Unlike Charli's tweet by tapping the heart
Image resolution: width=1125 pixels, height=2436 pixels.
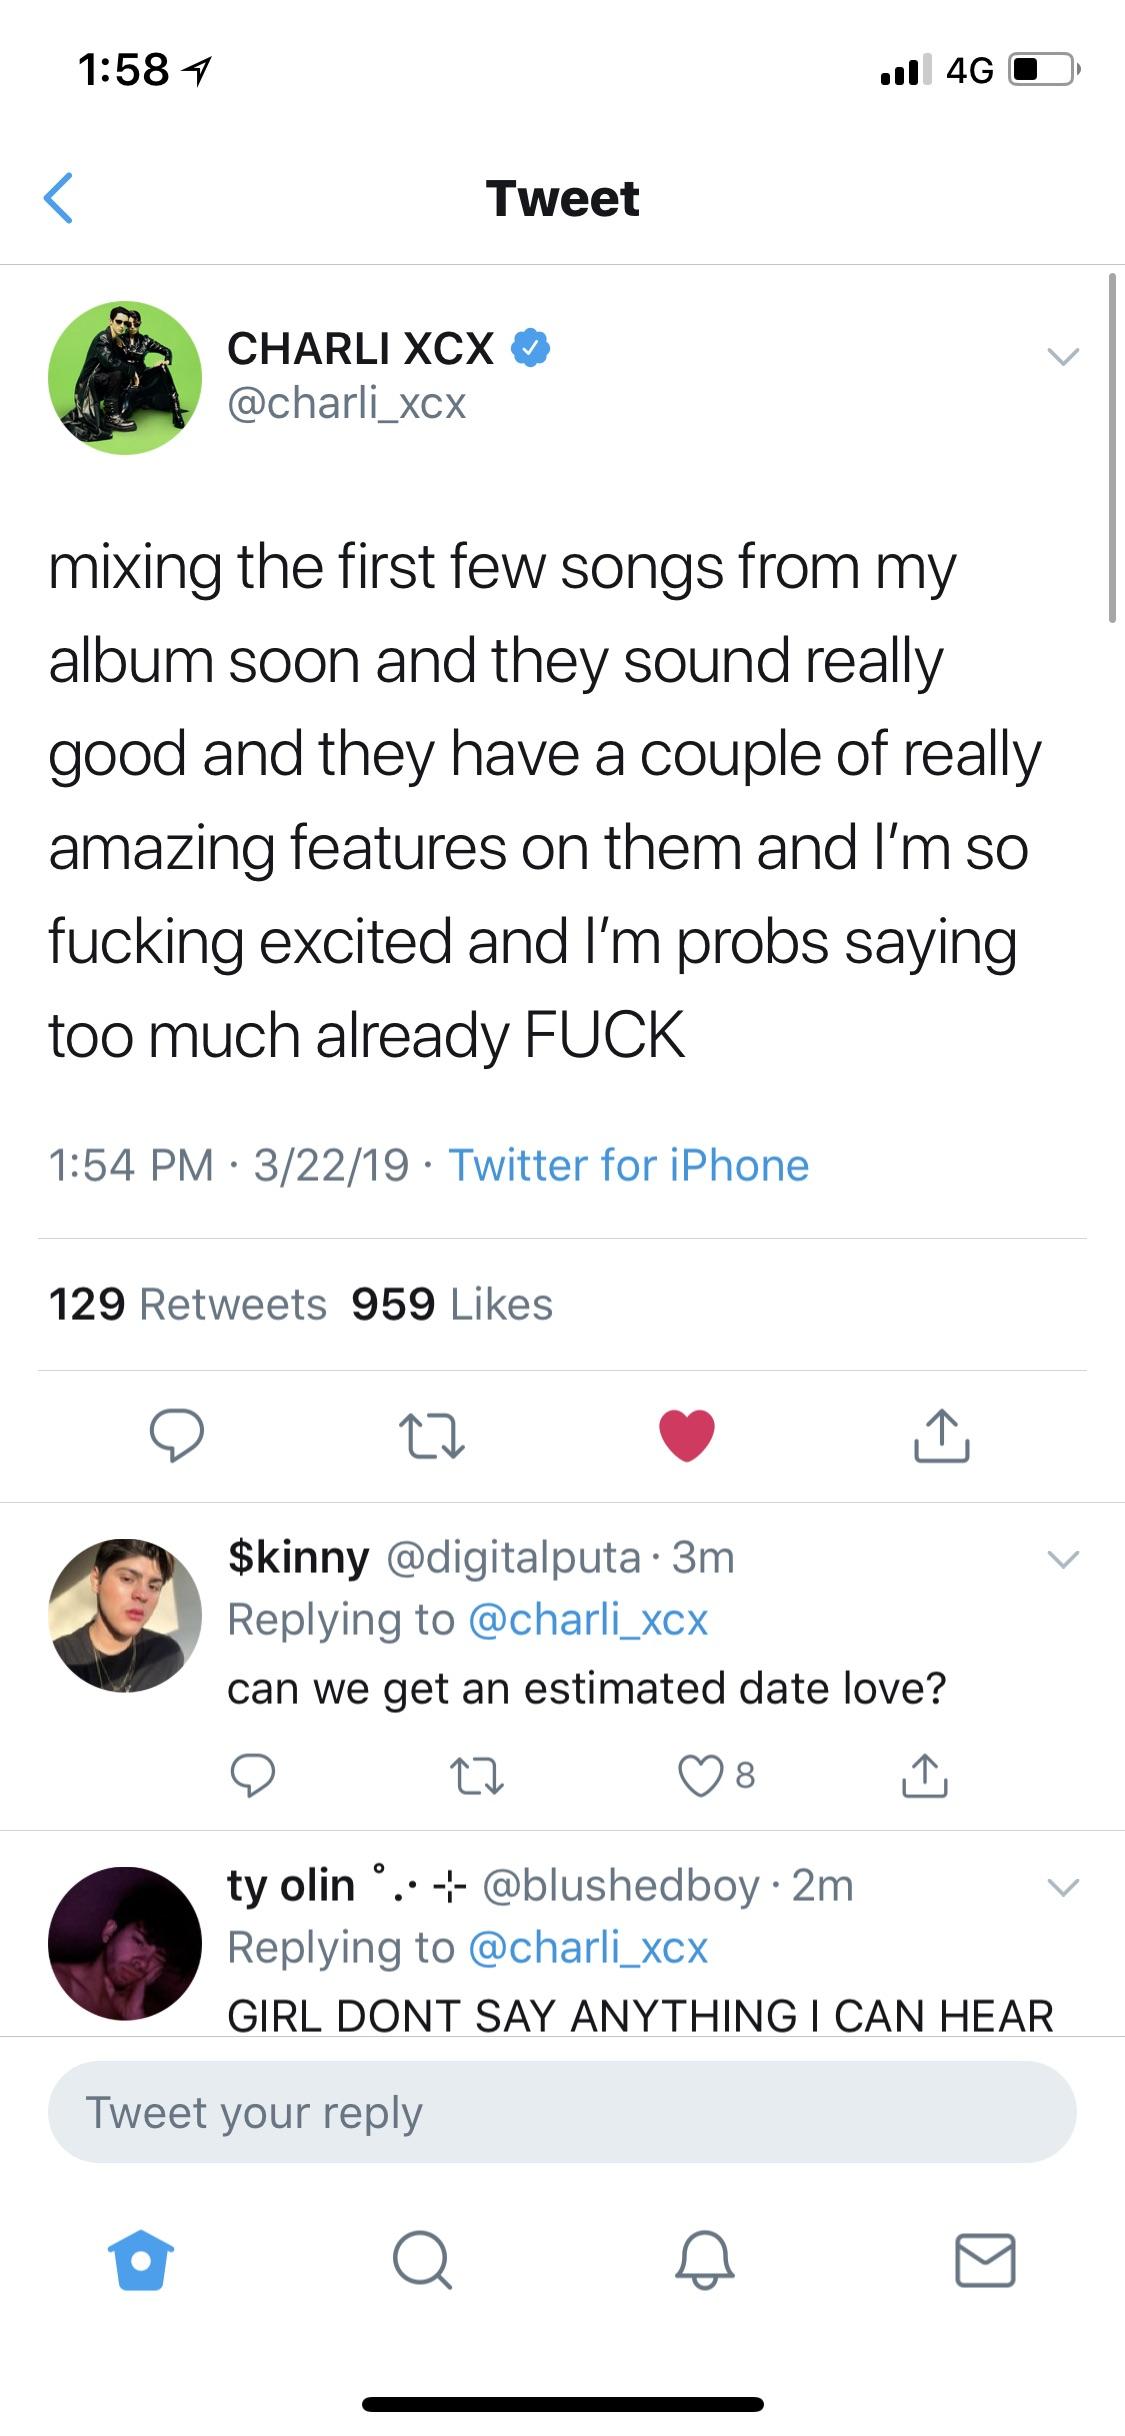point(687,1438)
